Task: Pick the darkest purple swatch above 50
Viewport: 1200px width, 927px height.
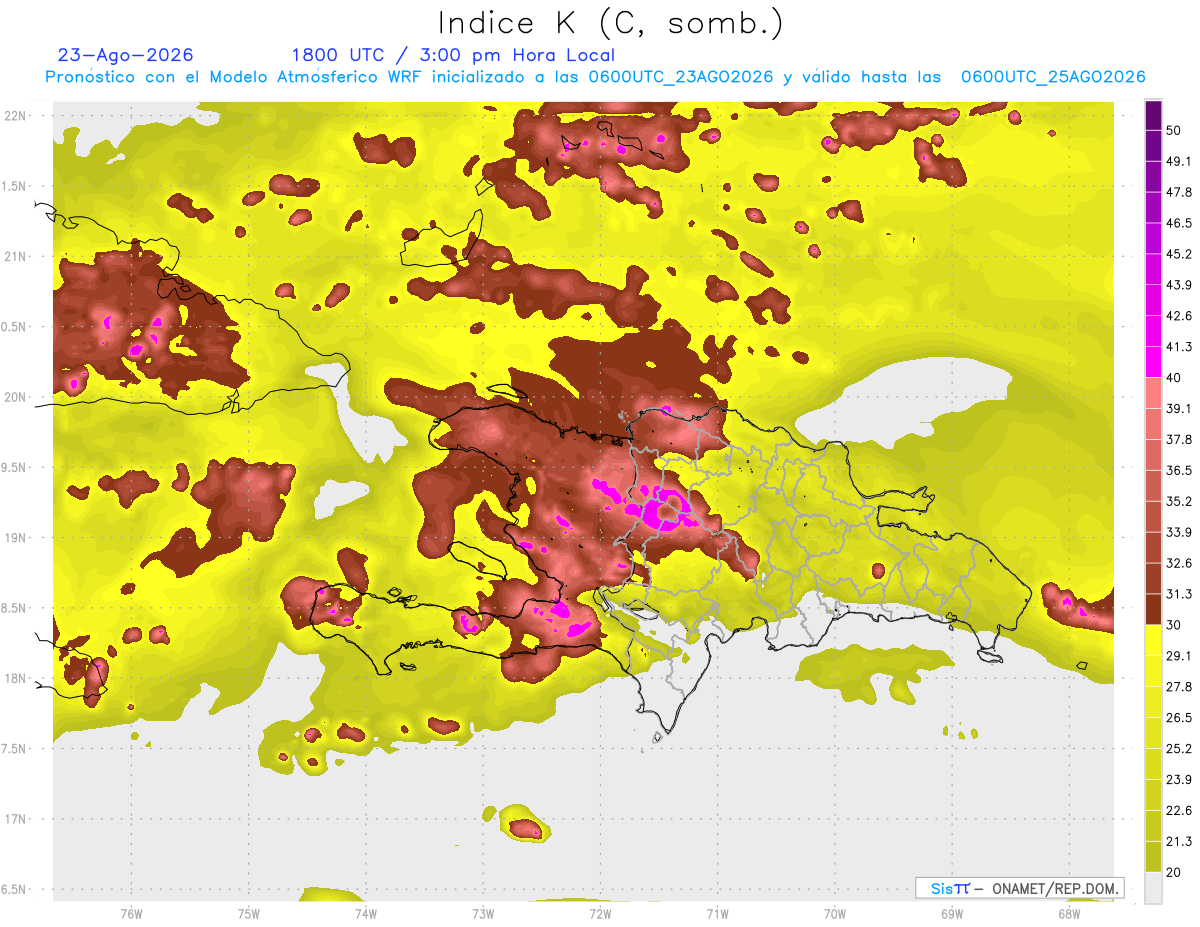Action: click(1153, 116)
